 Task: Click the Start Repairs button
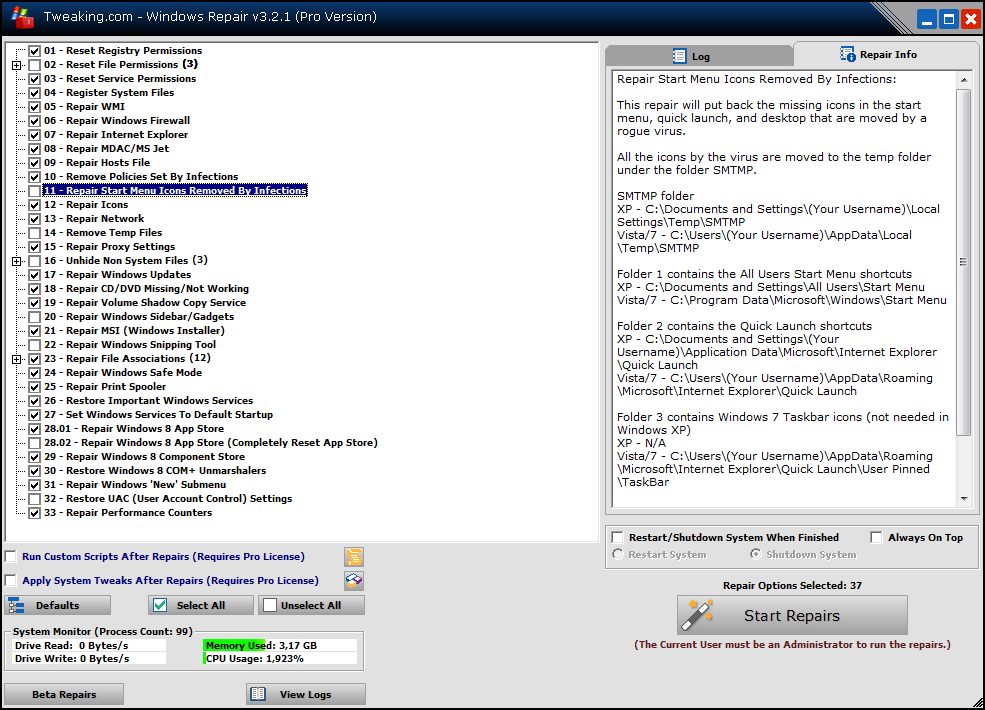click(792, 615)
